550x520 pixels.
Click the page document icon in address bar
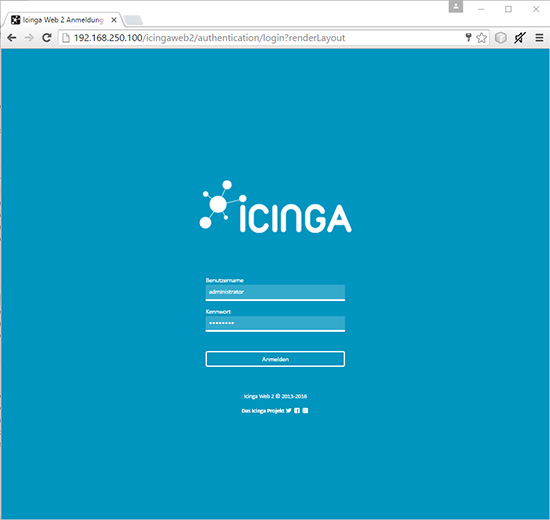point(66,38)
